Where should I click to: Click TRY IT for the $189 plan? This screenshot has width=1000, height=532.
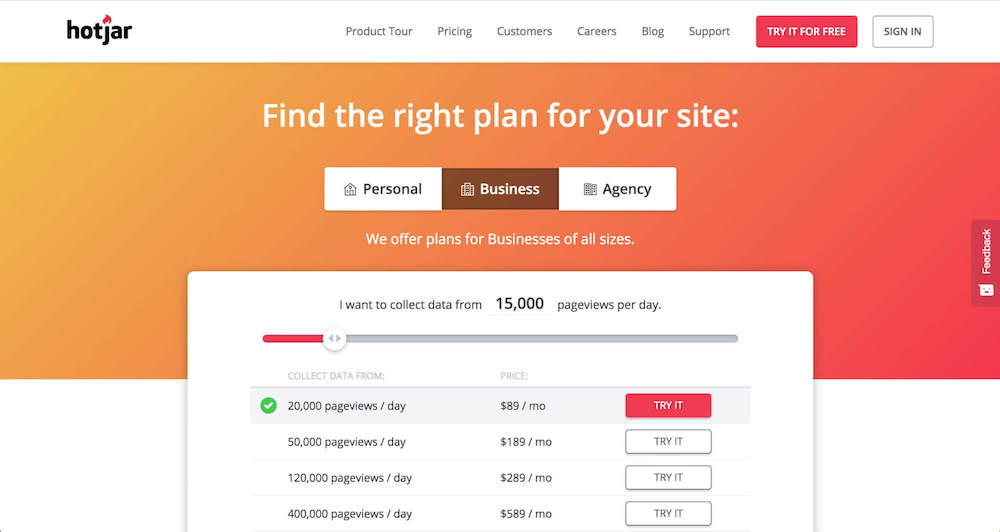(668, 441)
